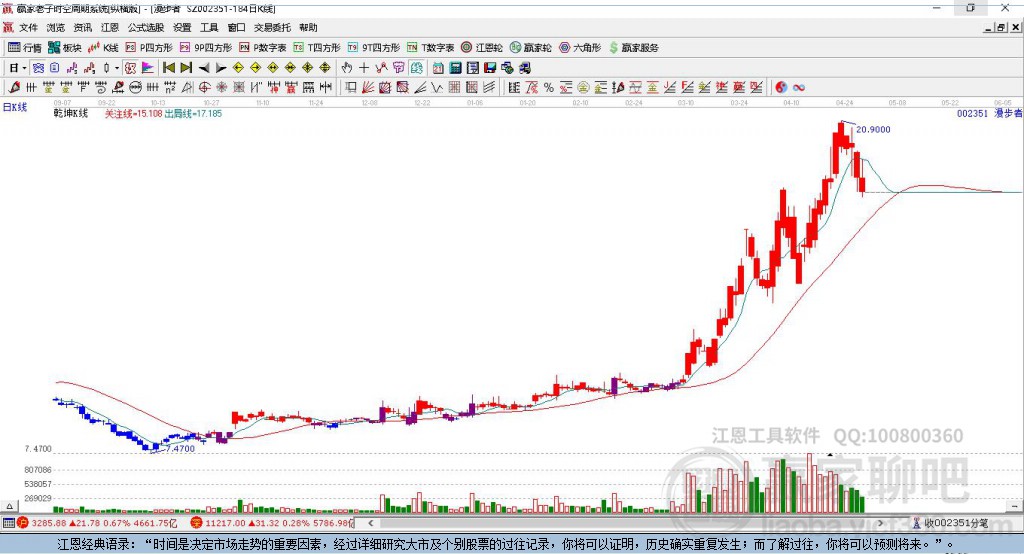Click the yin-yang taiji icon
The image size is (1024, 554).
click(x=781, y=87)
